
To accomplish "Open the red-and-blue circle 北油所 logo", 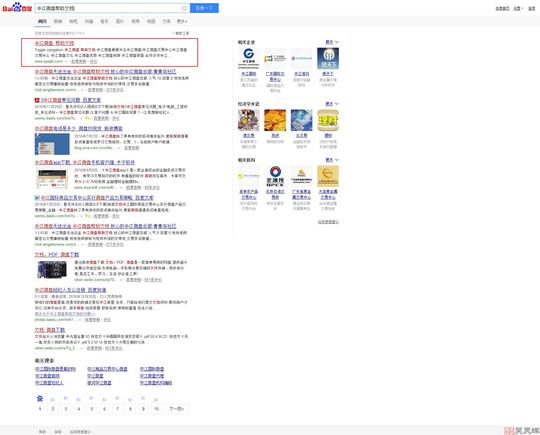I will point(275,176).
